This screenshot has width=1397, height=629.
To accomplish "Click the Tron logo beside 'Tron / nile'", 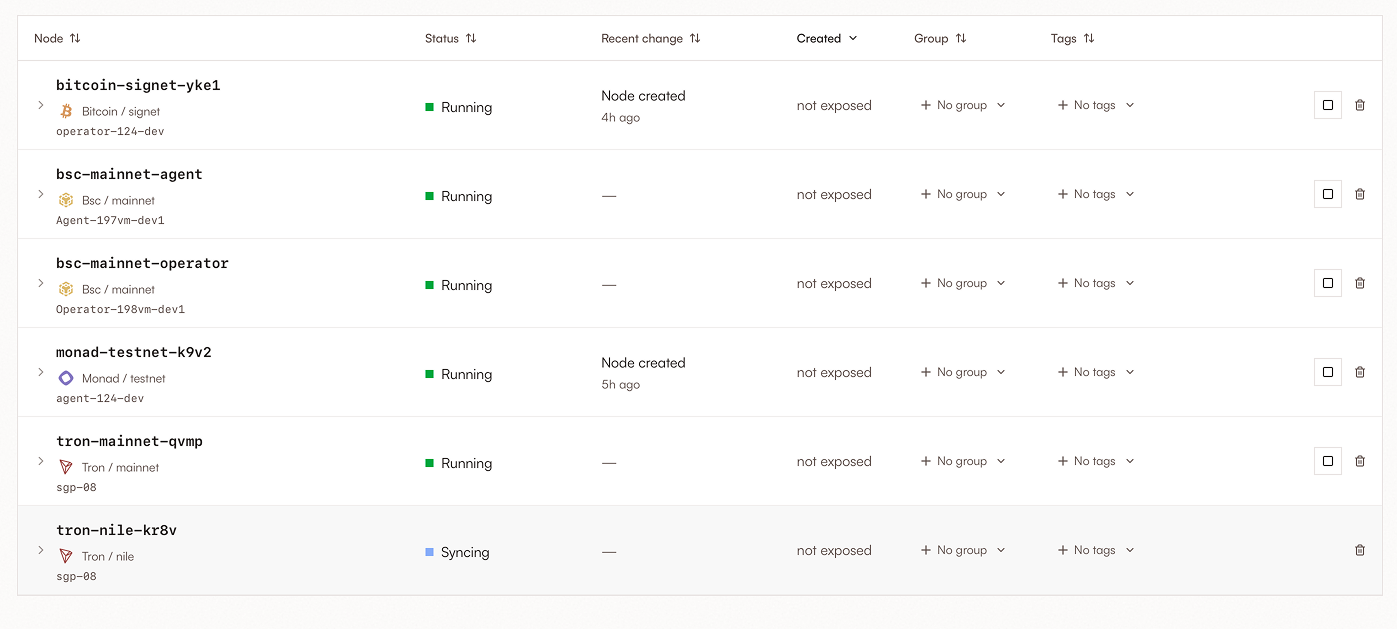I will 66,556.
